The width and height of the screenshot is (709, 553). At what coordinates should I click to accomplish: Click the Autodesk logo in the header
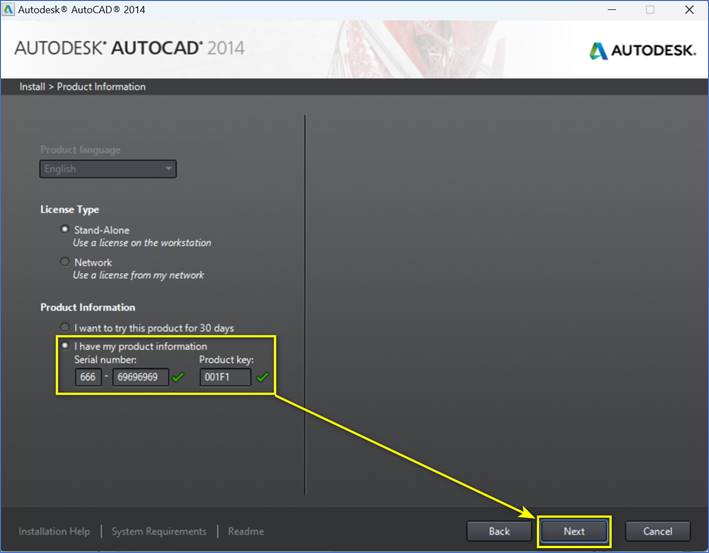point(642,51)
